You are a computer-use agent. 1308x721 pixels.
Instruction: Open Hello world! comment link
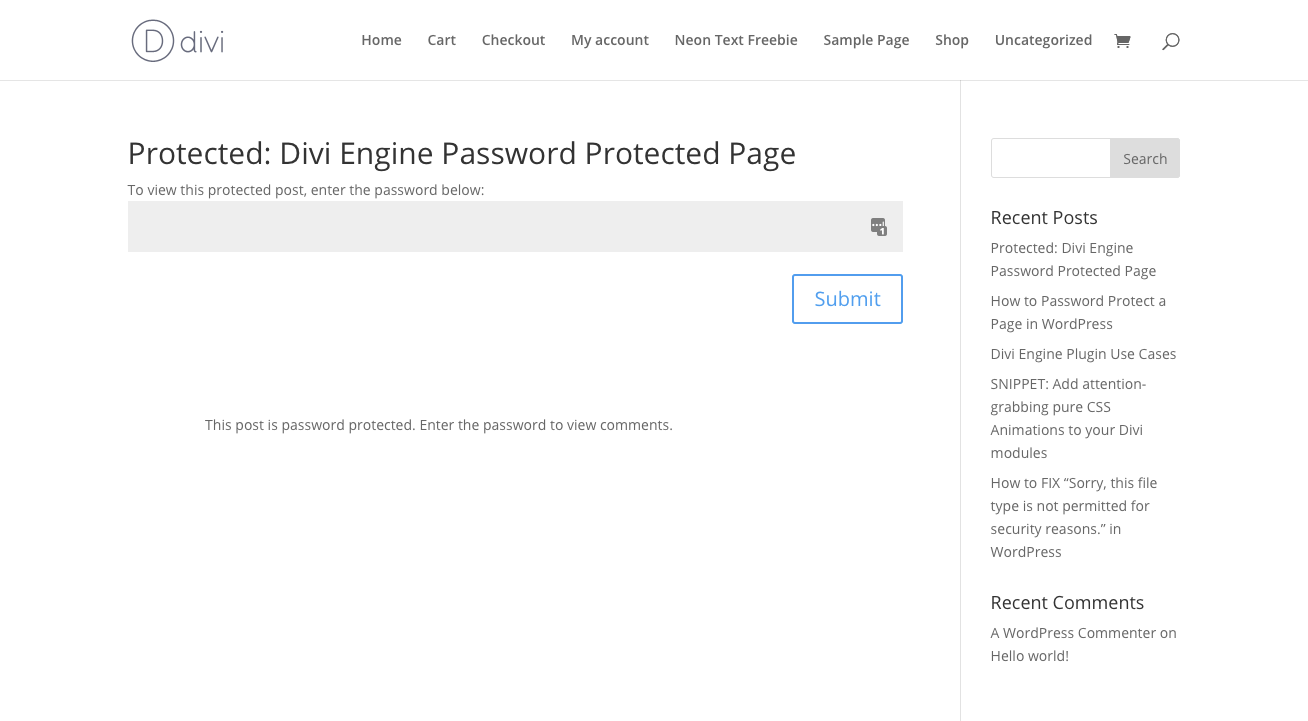tap(1029, 656)
